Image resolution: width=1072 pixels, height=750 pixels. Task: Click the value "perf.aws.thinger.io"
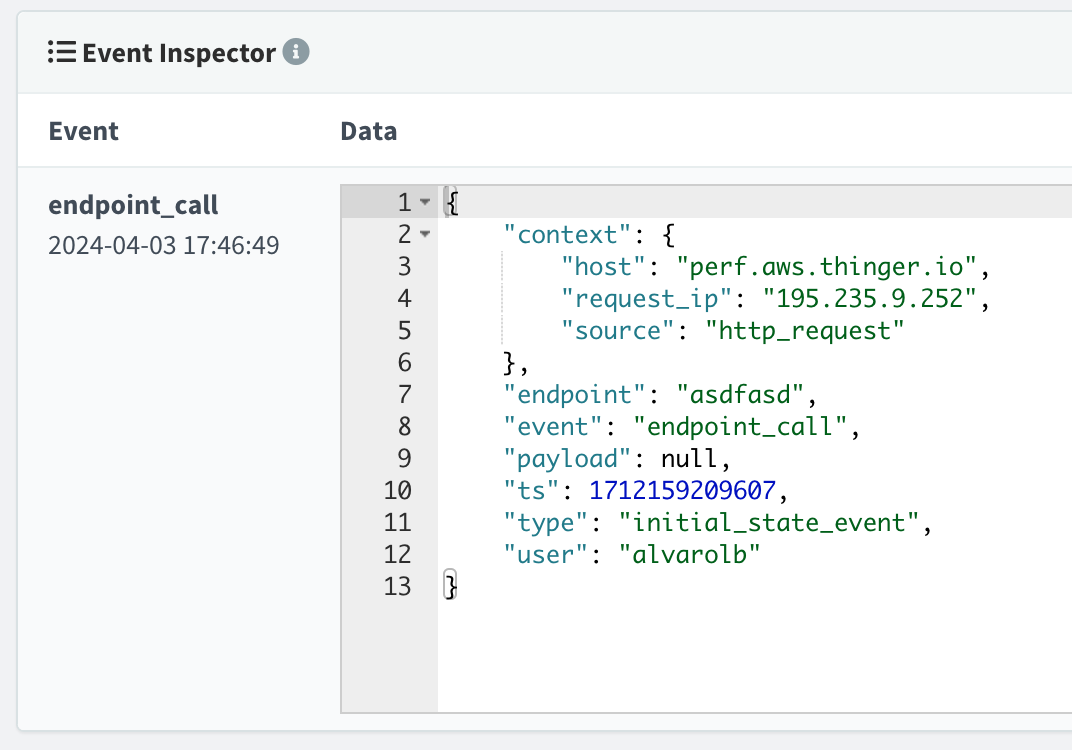coord(827,267)
